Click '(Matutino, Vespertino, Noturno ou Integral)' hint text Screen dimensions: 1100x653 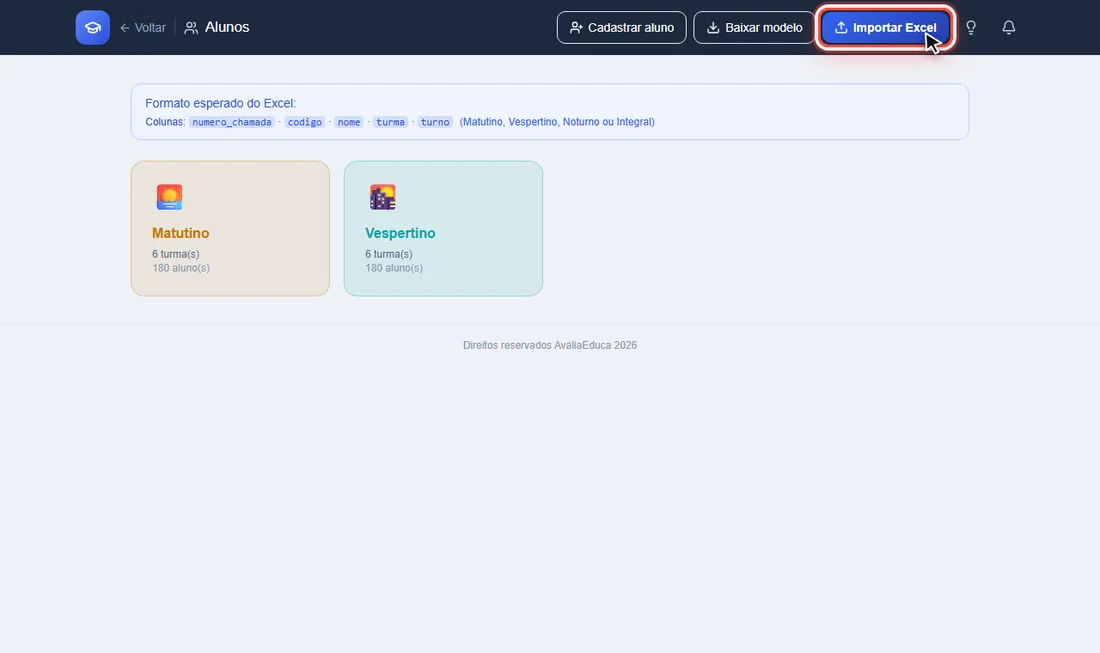(x=557, y=122)
